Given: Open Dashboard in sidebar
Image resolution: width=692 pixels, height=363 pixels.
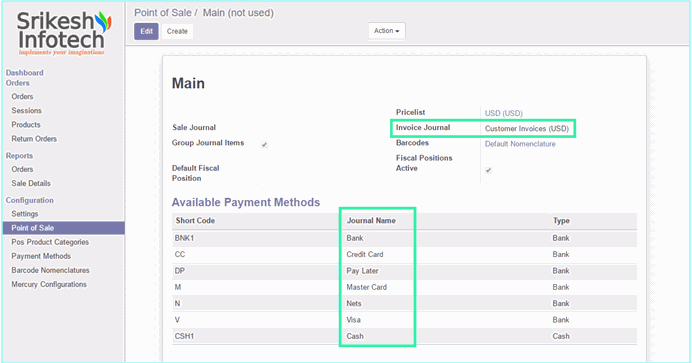Looking at the screenshot, I should click(x=25, y=73).
